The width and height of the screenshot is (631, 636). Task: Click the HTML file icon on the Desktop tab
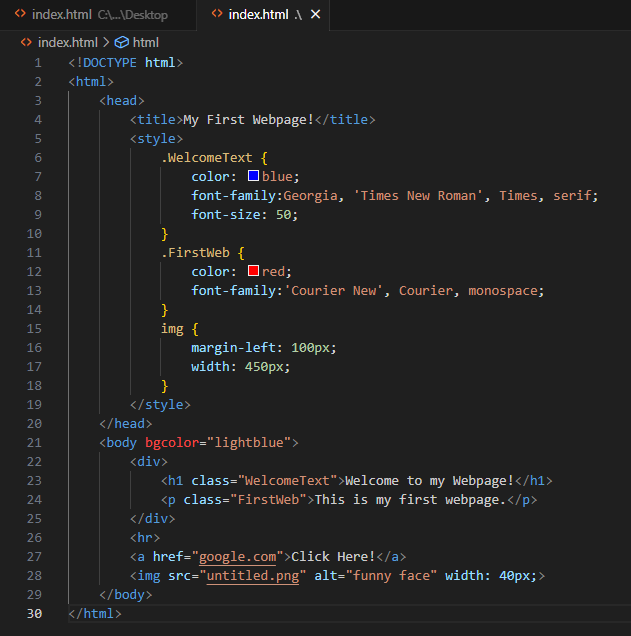tap(20, 15)
